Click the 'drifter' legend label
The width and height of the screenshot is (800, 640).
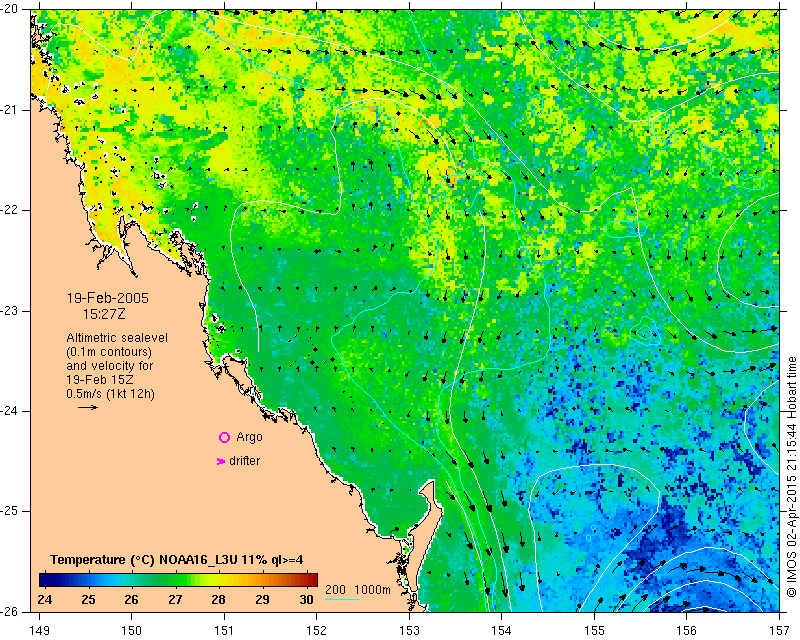pos(244,461)
